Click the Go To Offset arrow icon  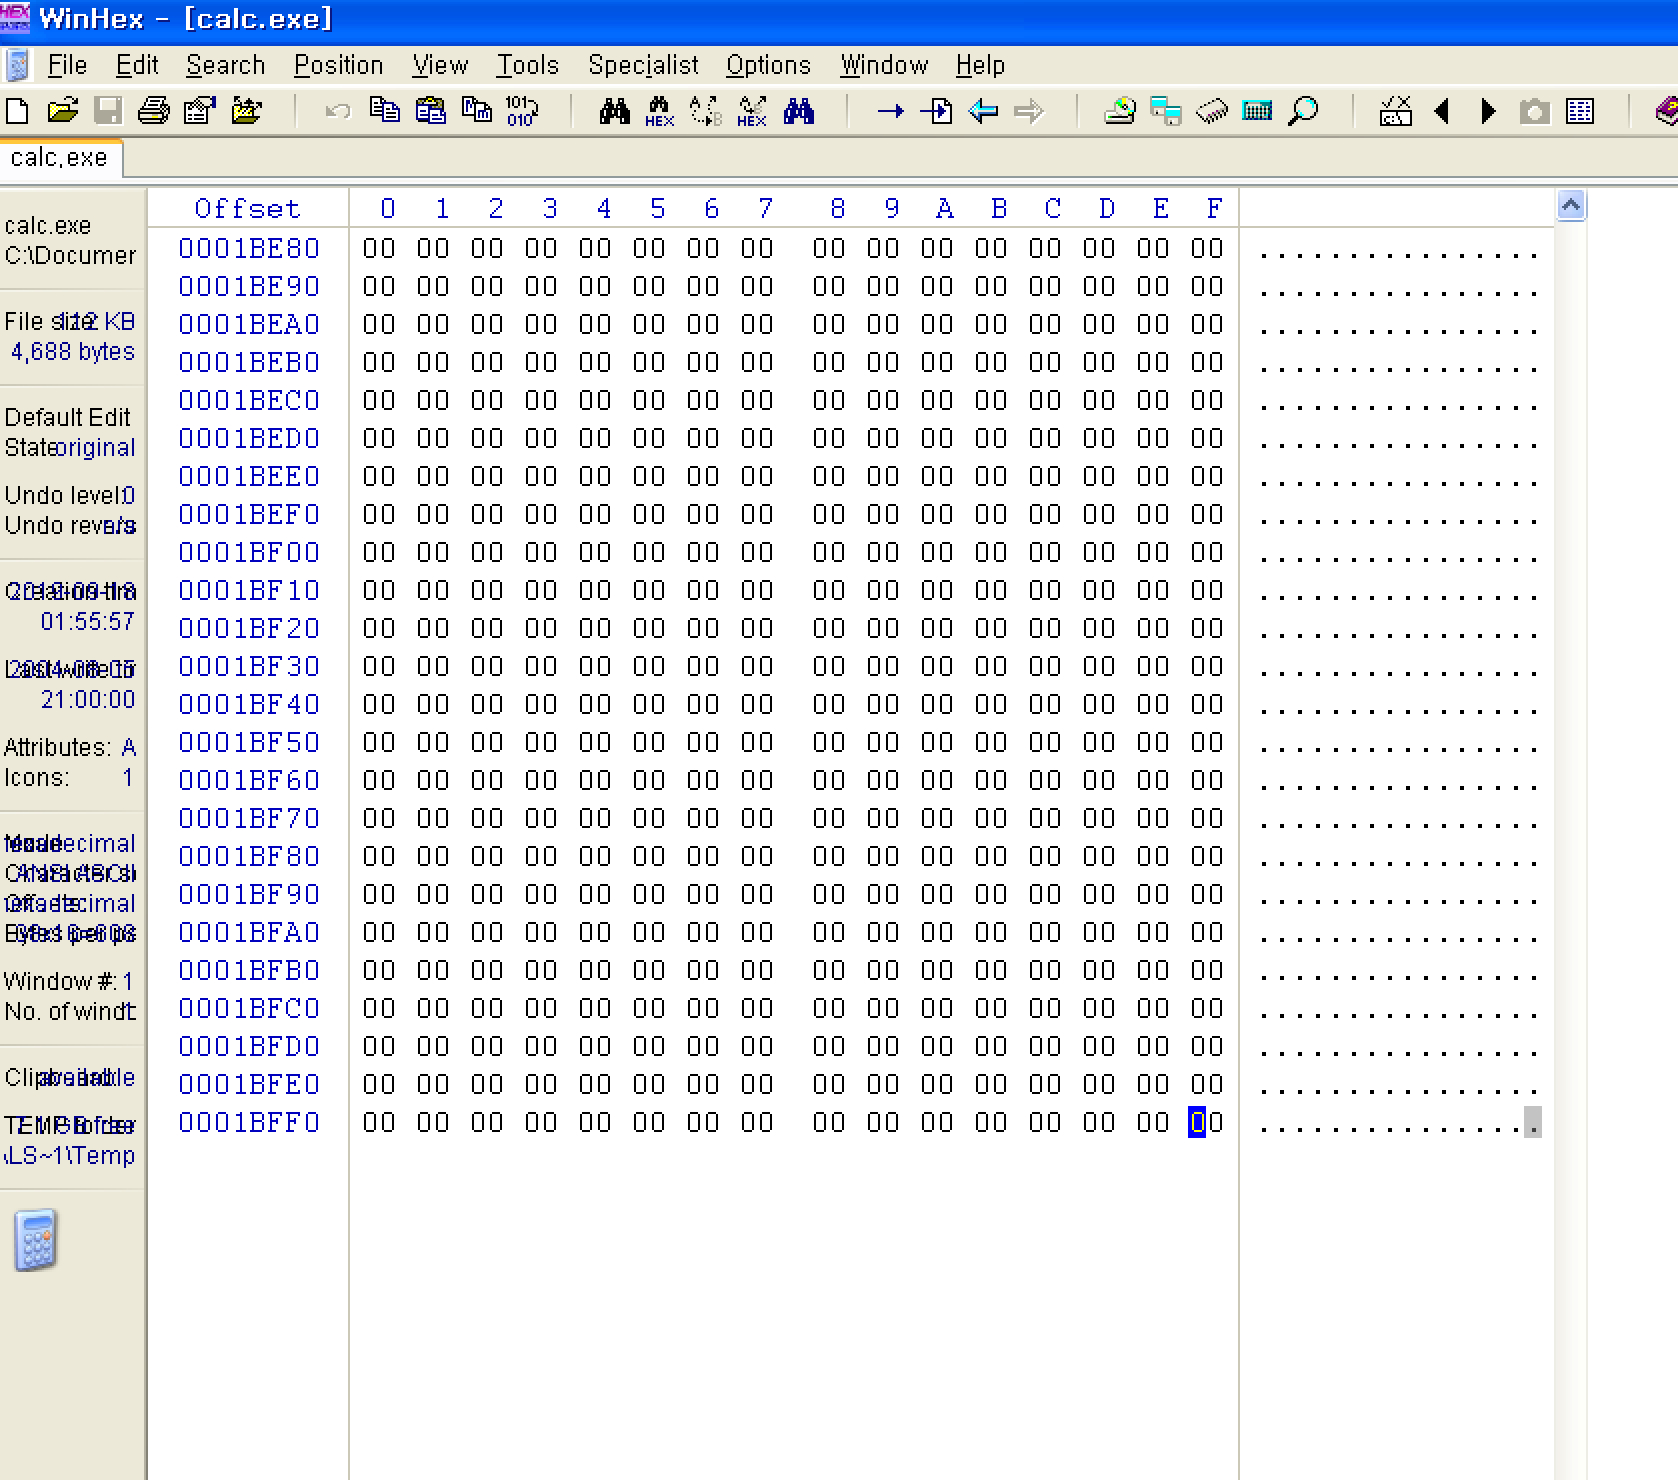tap(890, 111)
